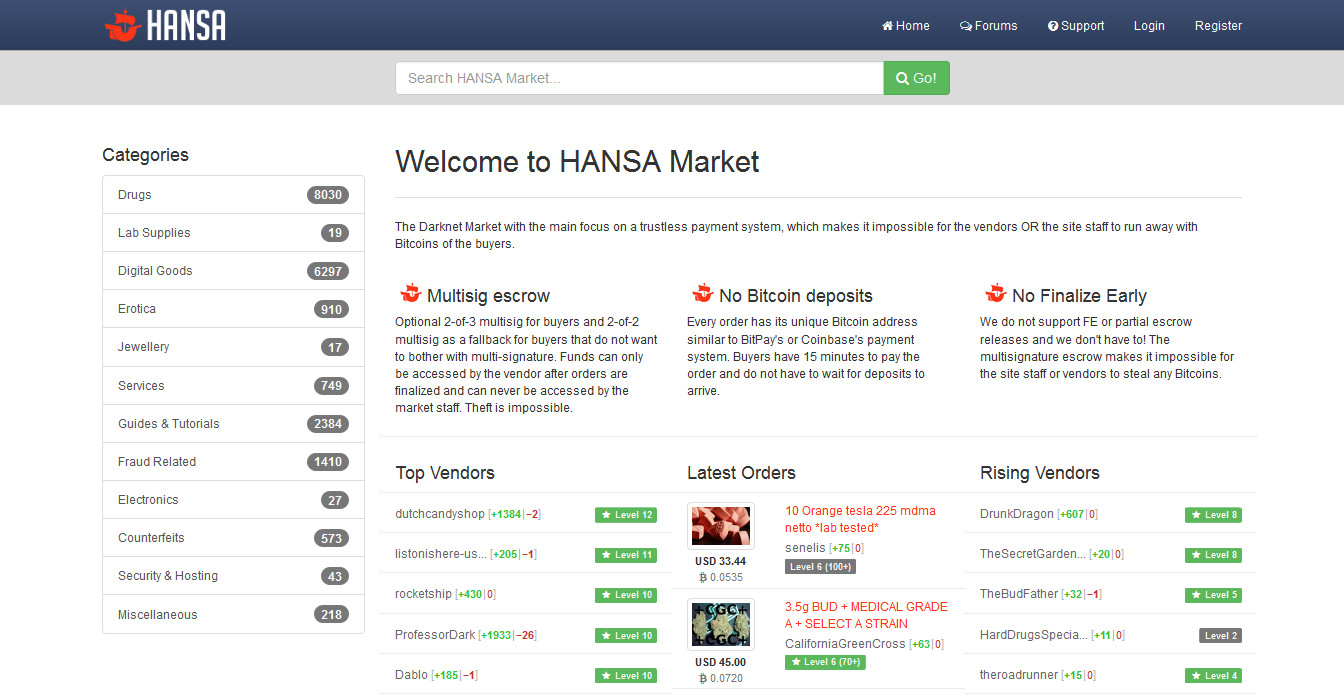This screenshot has height=695, width=1344.
Task: Click the USD 33.44 price
Action: 721,561
